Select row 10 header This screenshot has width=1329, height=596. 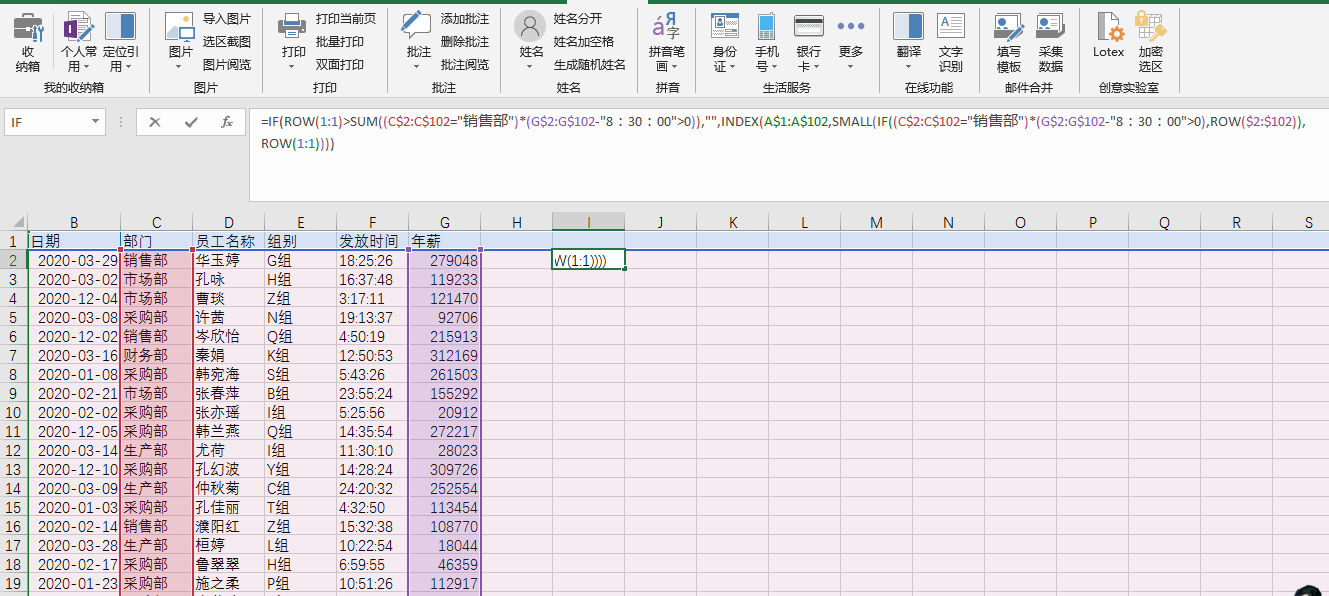pyautogui.click(x=13, y=412)
